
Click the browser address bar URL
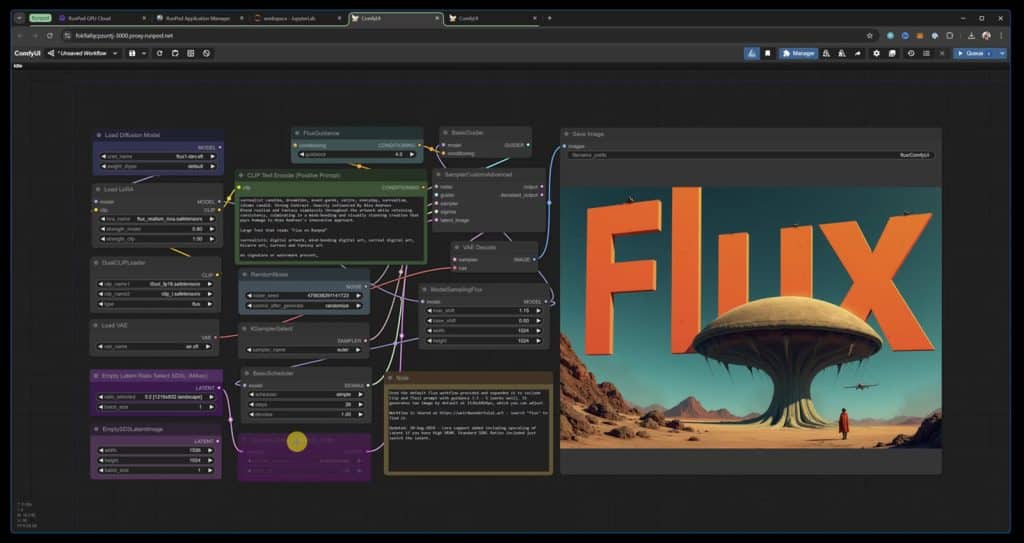pos(124,35)
